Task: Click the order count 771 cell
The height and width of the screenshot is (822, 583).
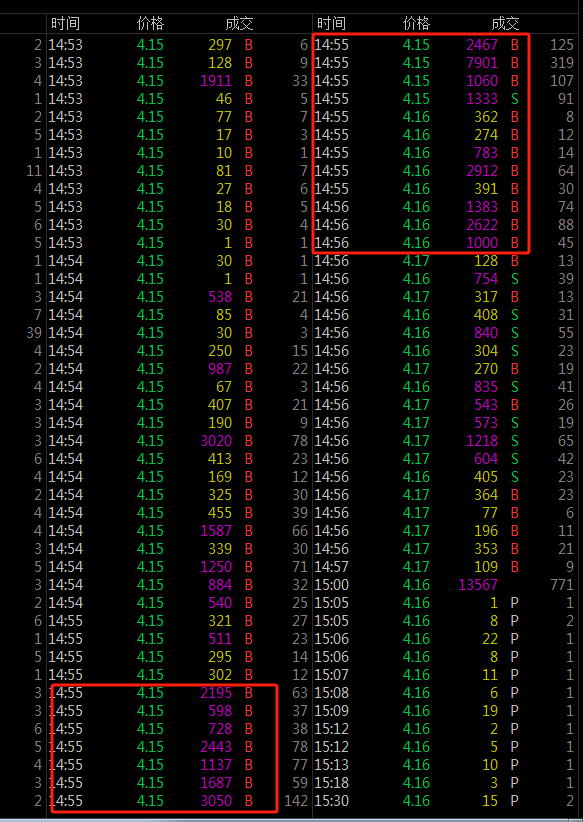Action: tap(562, 585)
